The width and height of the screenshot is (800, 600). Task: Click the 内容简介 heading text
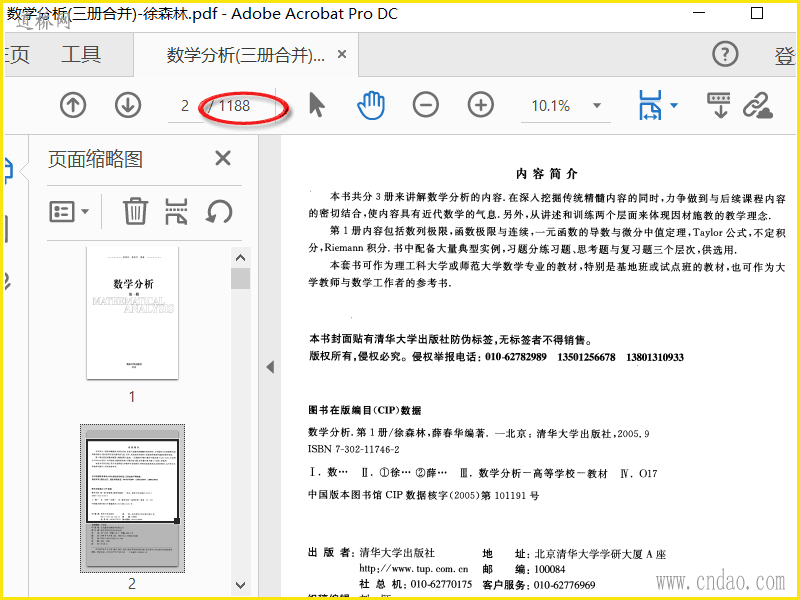point(546,174)
